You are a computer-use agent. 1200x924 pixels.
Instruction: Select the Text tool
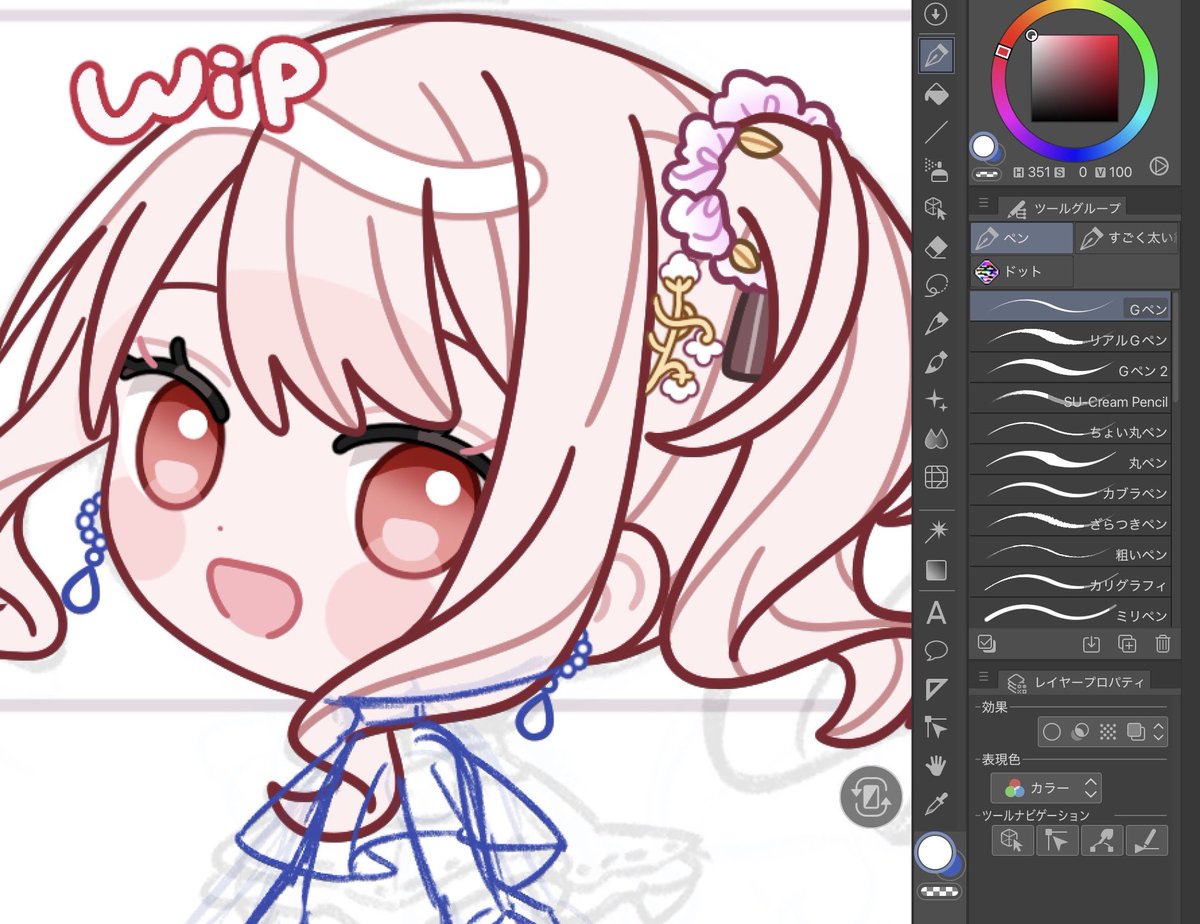coord(936,612)
